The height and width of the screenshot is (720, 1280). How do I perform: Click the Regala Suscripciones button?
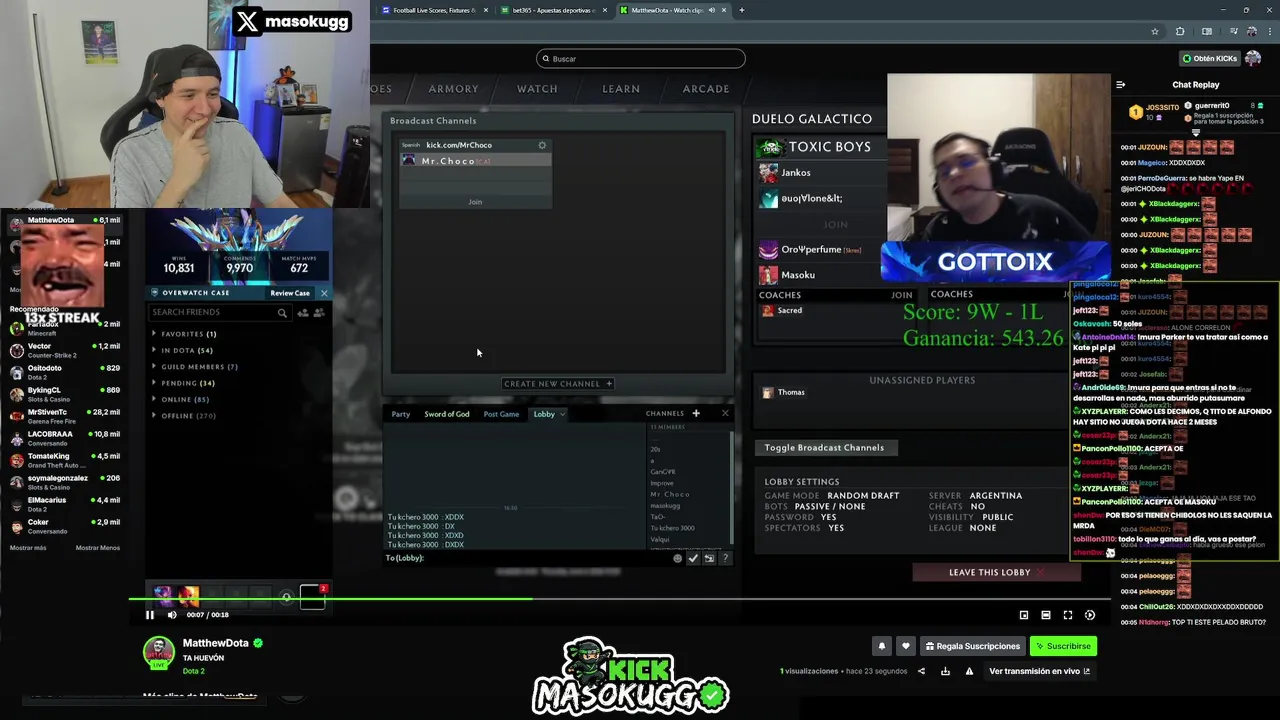click(x=972, y=646)
